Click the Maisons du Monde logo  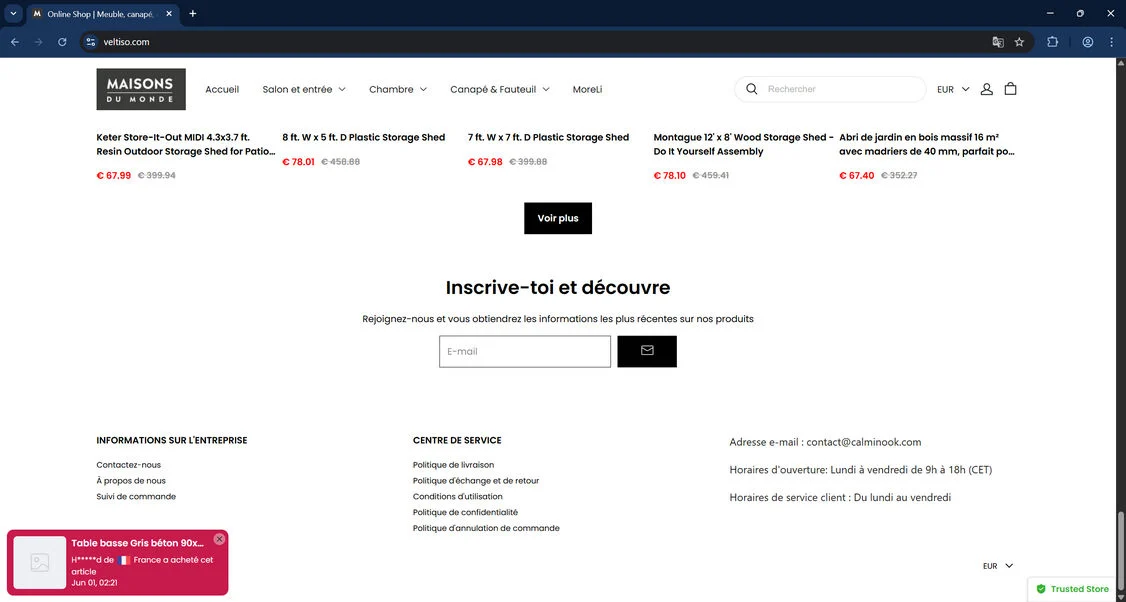(141, 89)
